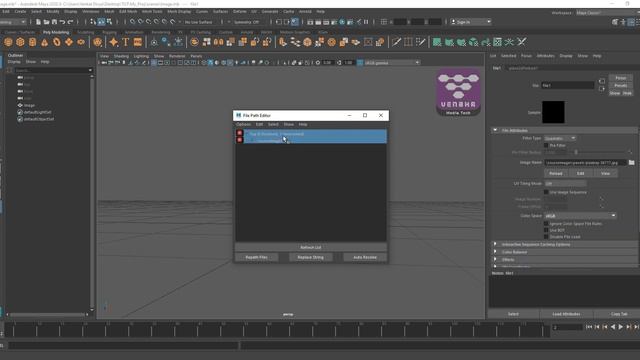Toggle the Disable File Load checkbox
The width and height of the screenshot is (640, 360).
(x=546, y=237)
